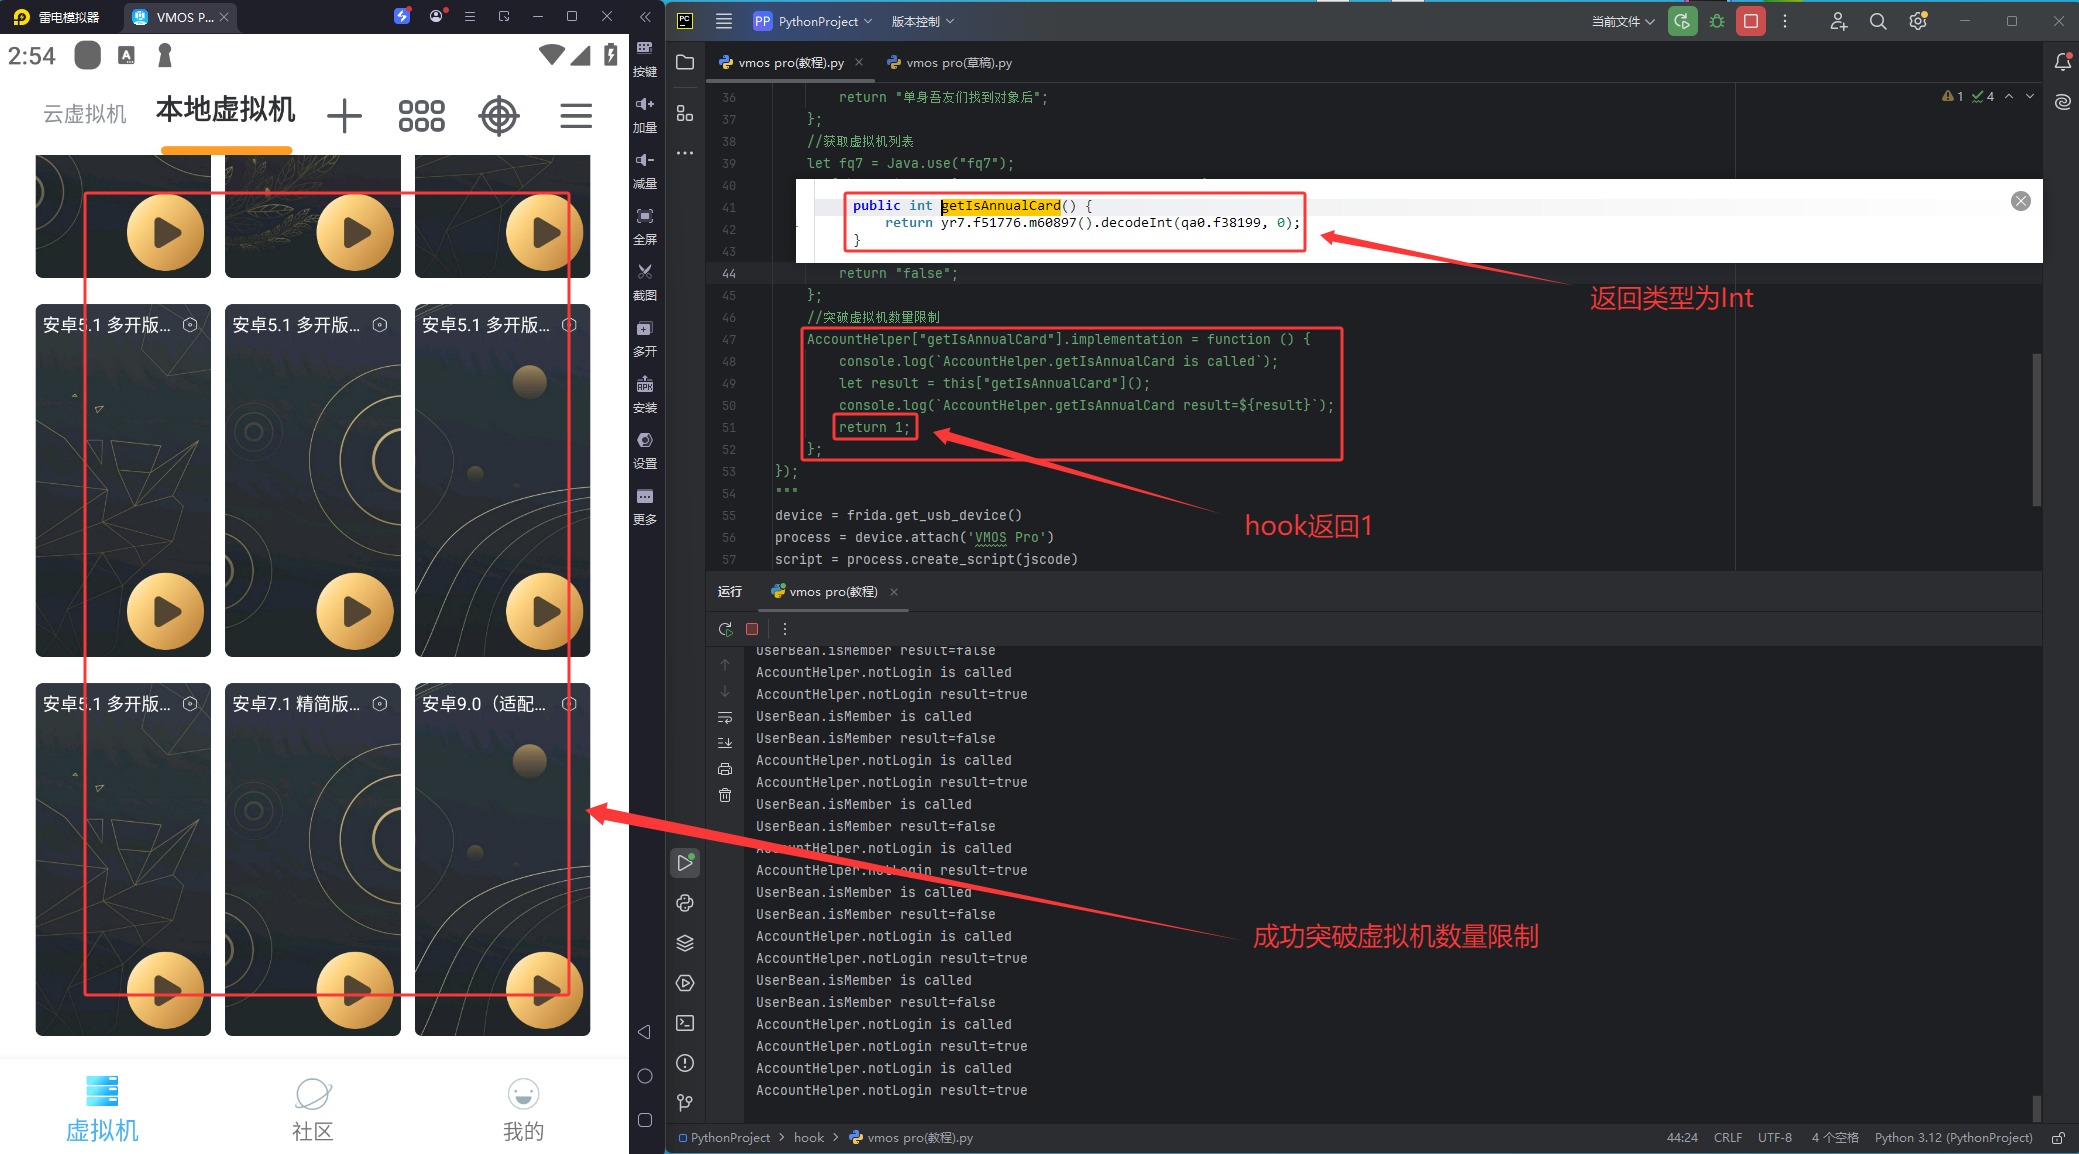Open the Structure tool window icon

pyautogui.click(x=685, y=113)
